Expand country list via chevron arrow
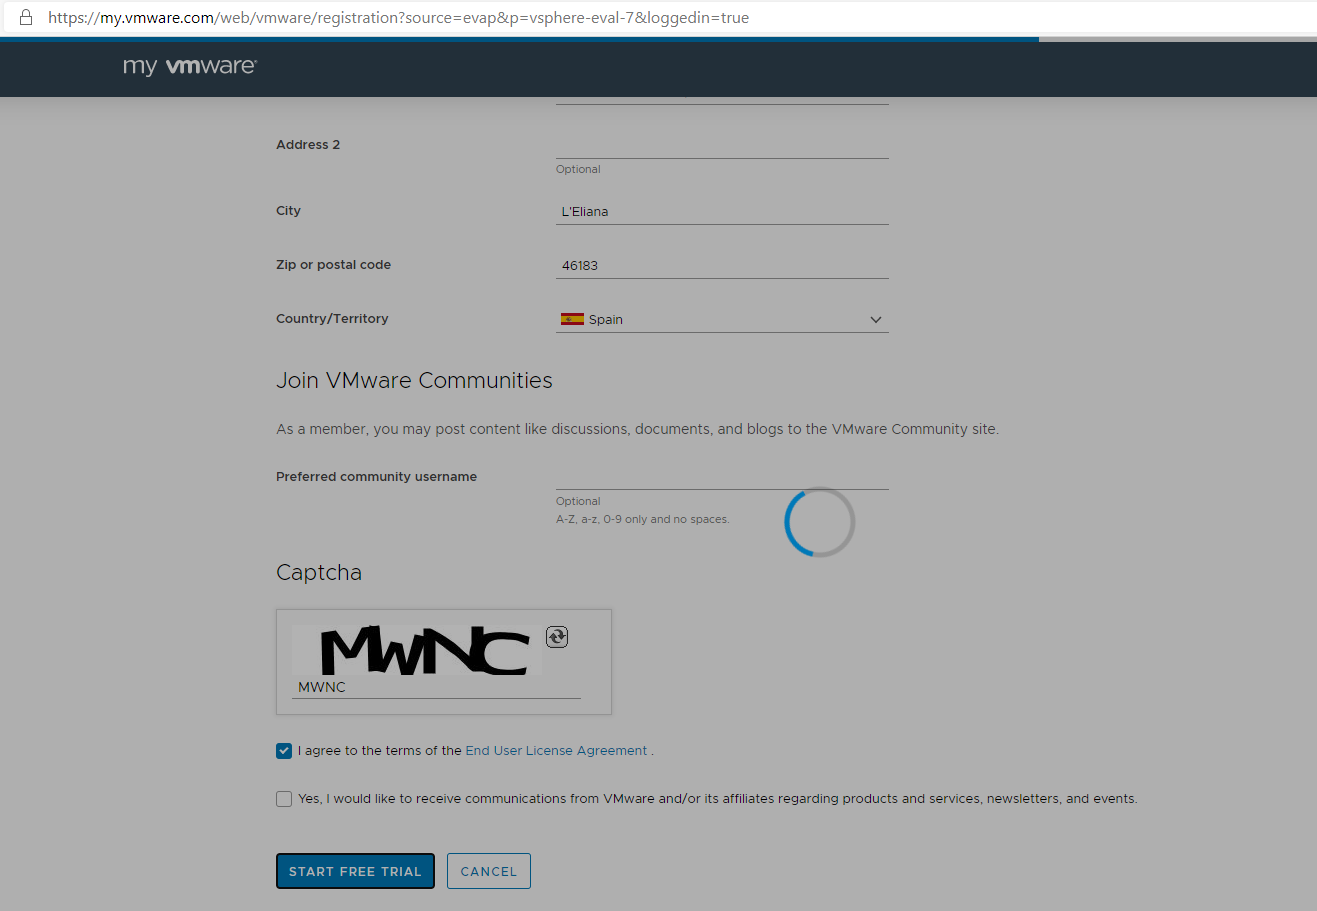Image resolution: width=1317 pixels, height=911 pixels. point(876,320)
